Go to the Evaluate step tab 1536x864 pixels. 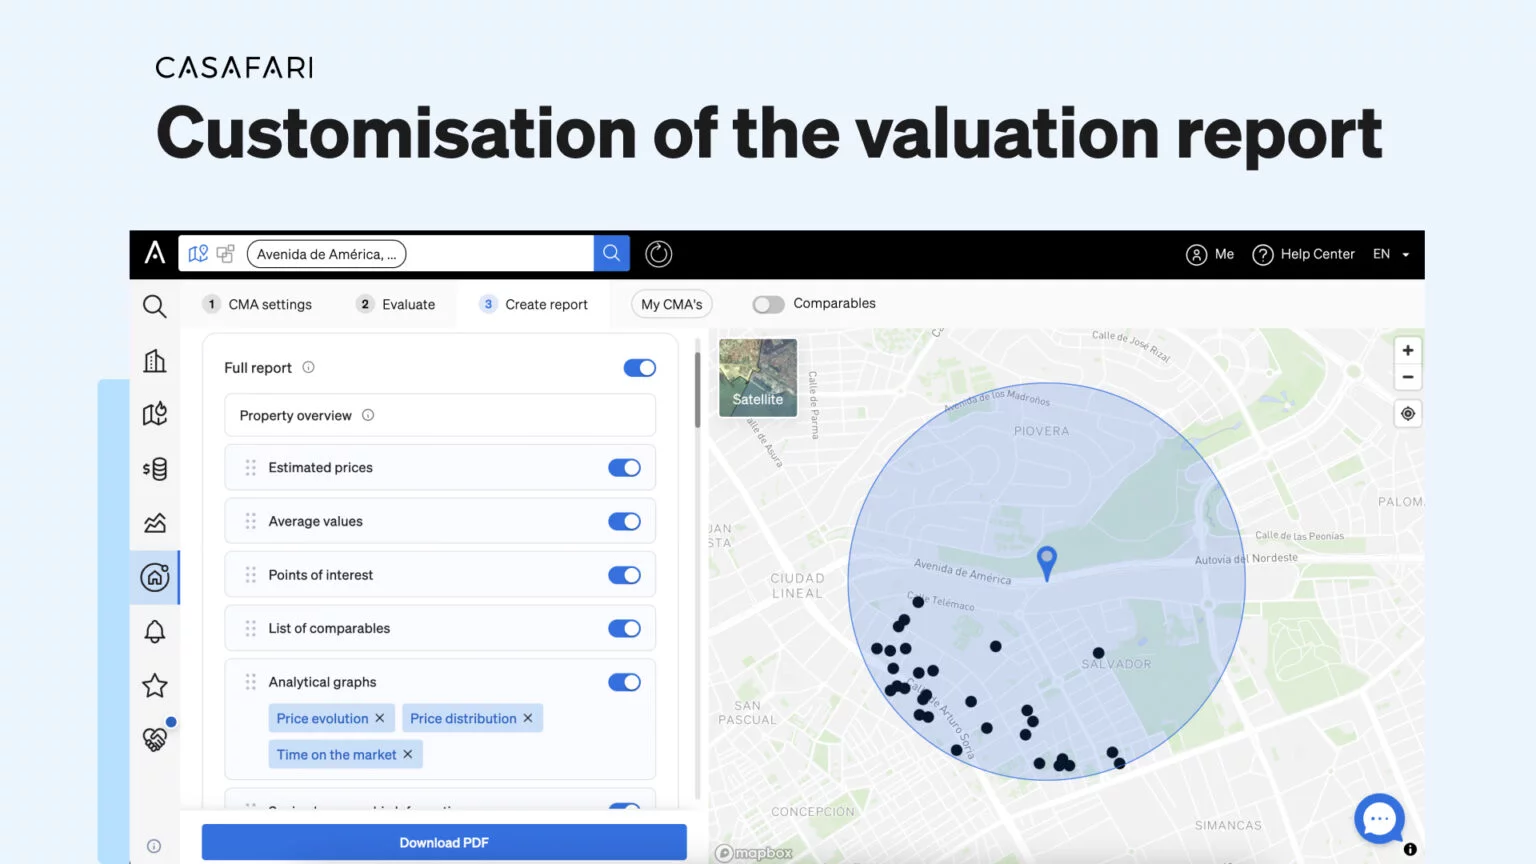(x=396, y=304)
